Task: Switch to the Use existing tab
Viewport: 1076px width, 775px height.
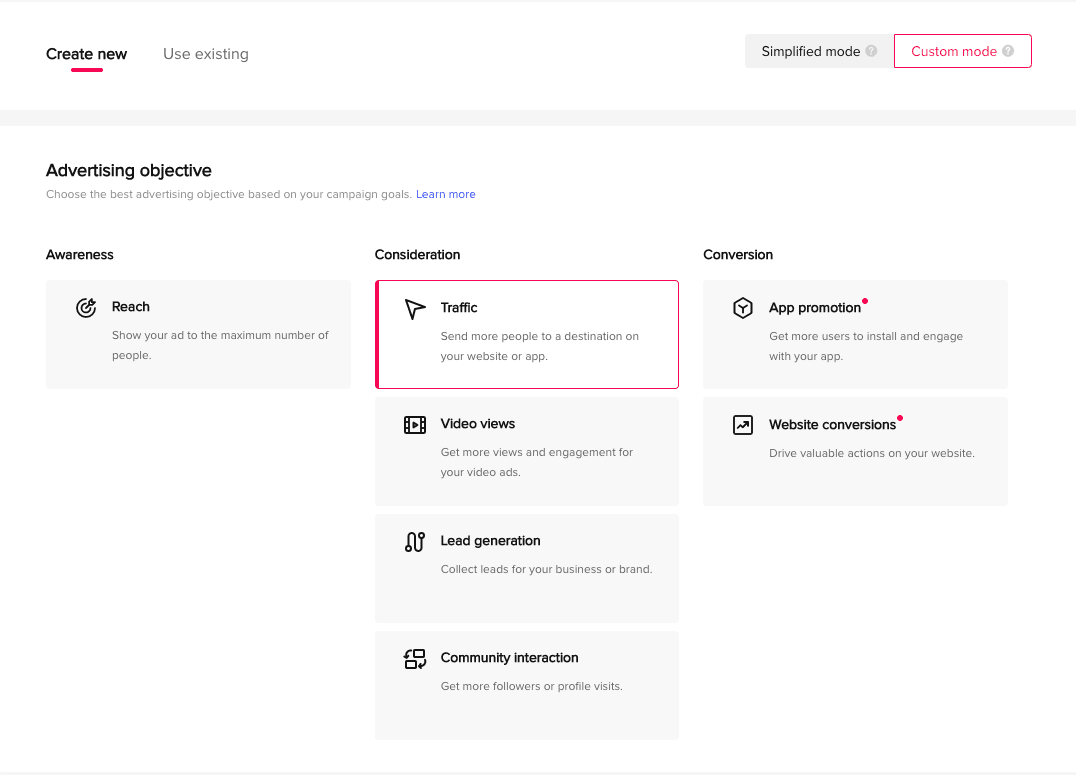Action: tap(206, 54)
